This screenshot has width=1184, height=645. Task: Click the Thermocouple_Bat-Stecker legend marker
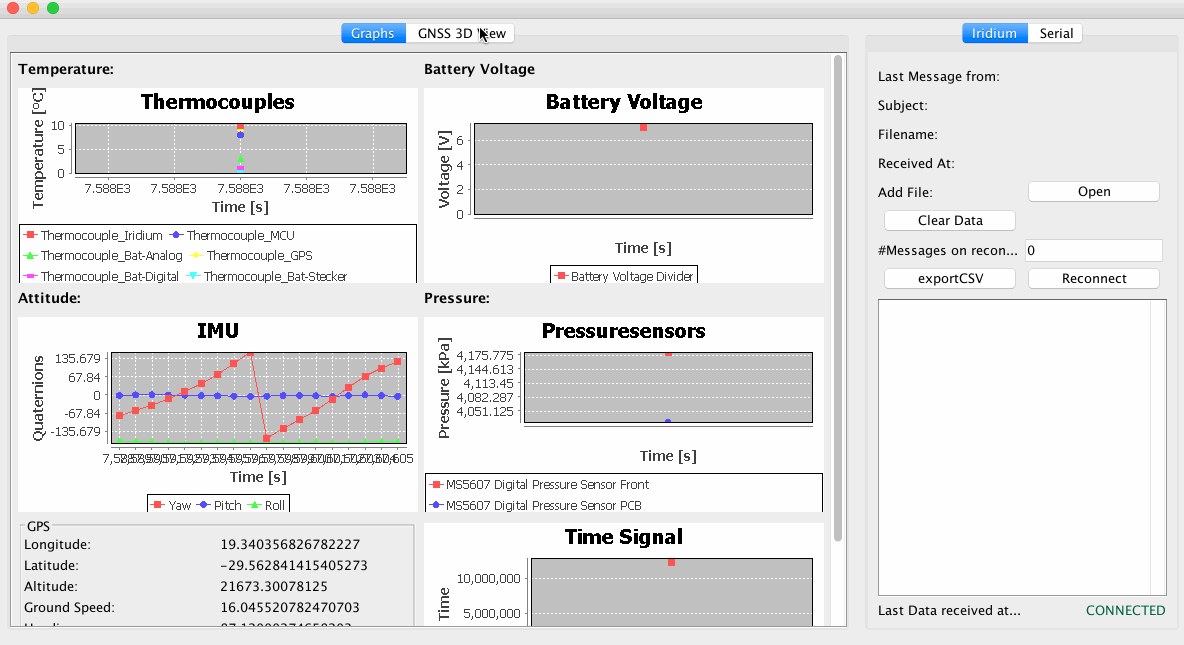point(194,276)
